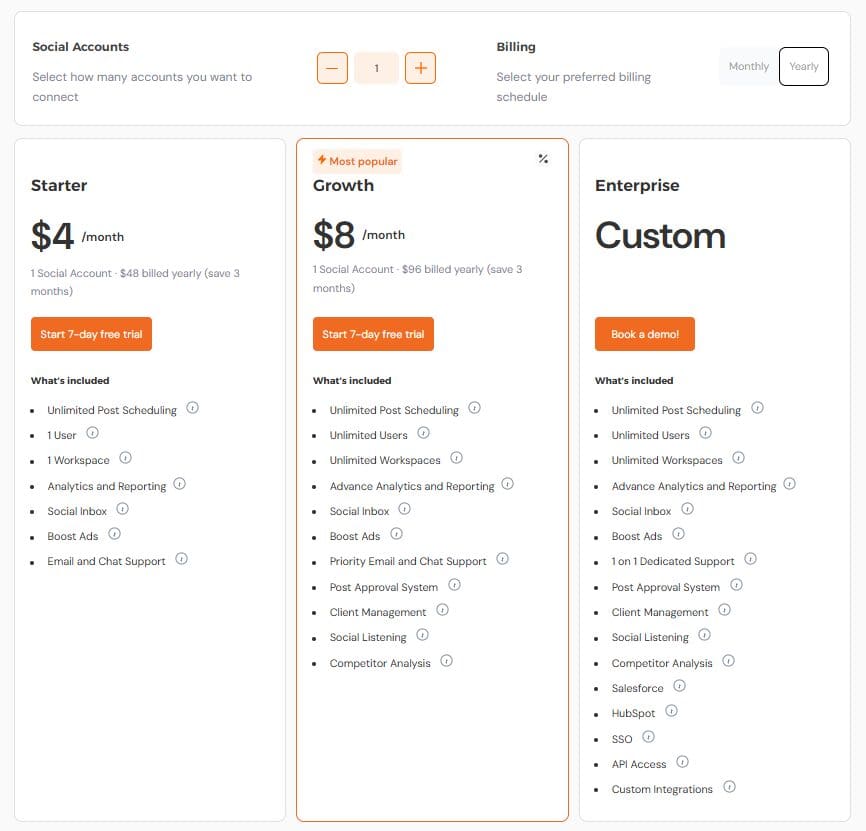Click the lightning Most popular badge icon
The height and width of the screenshot is (831, 866).
click(323, 159)
